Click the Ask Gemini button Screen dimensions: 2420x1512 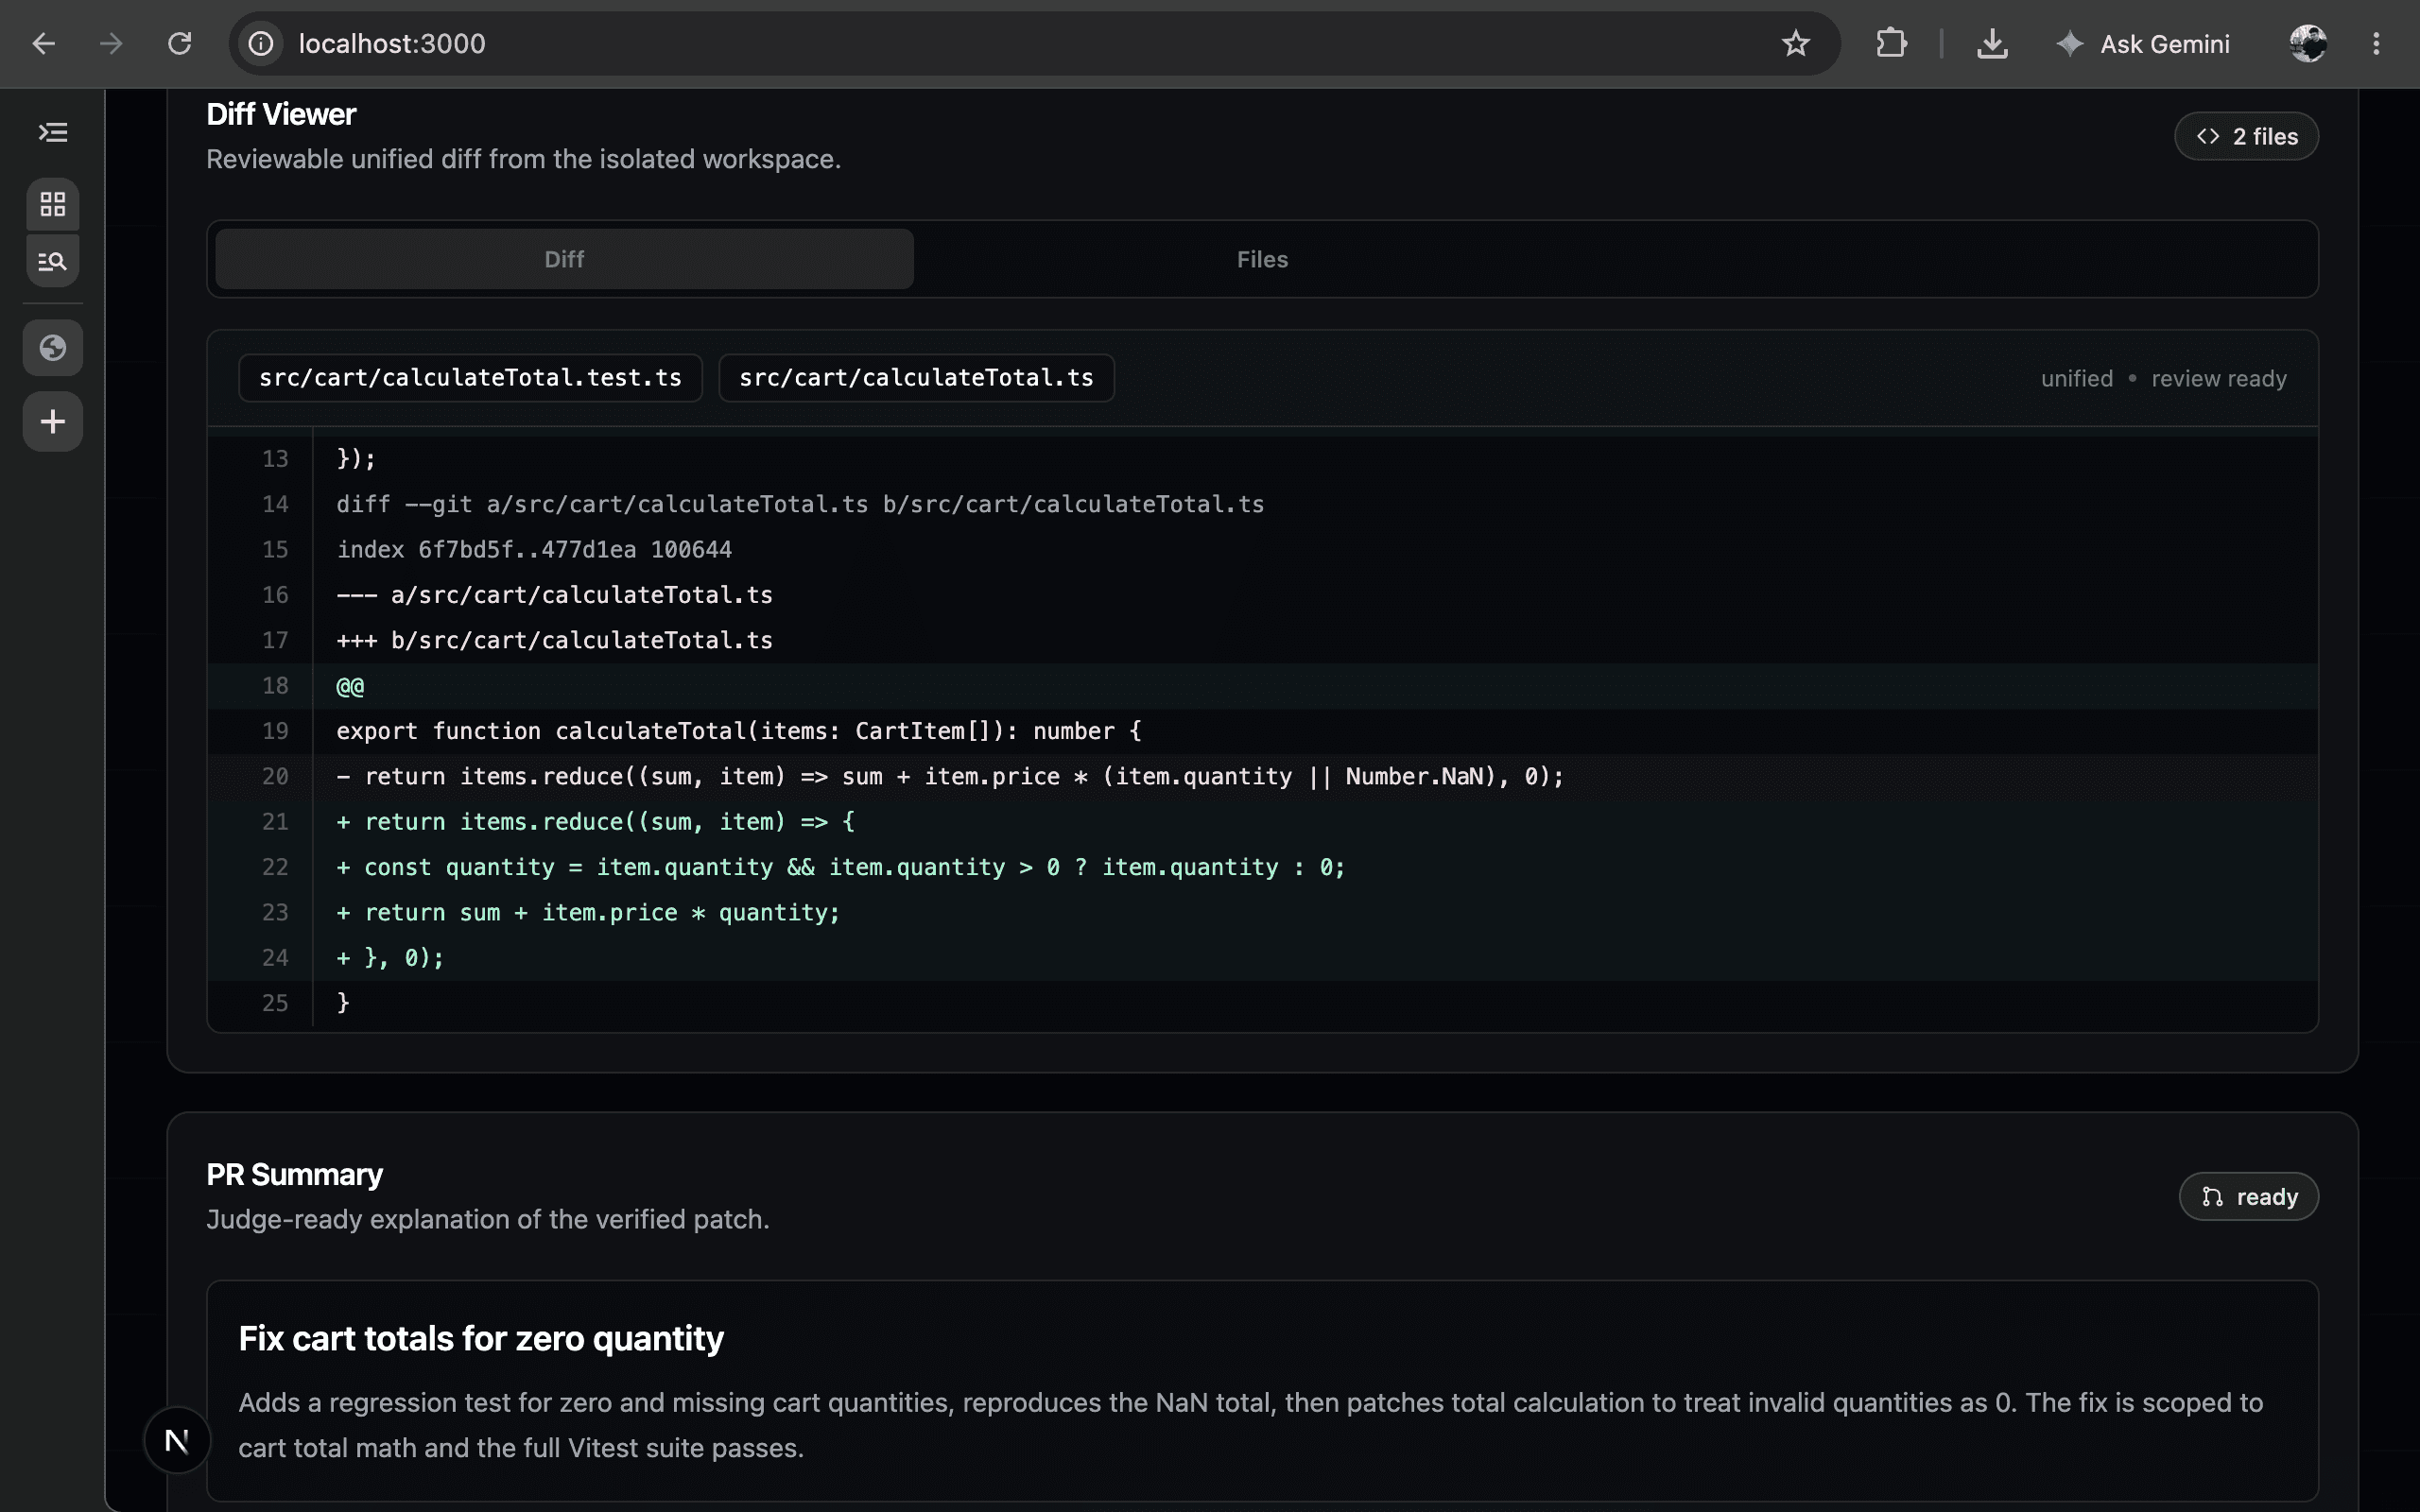click(2143, 43)
